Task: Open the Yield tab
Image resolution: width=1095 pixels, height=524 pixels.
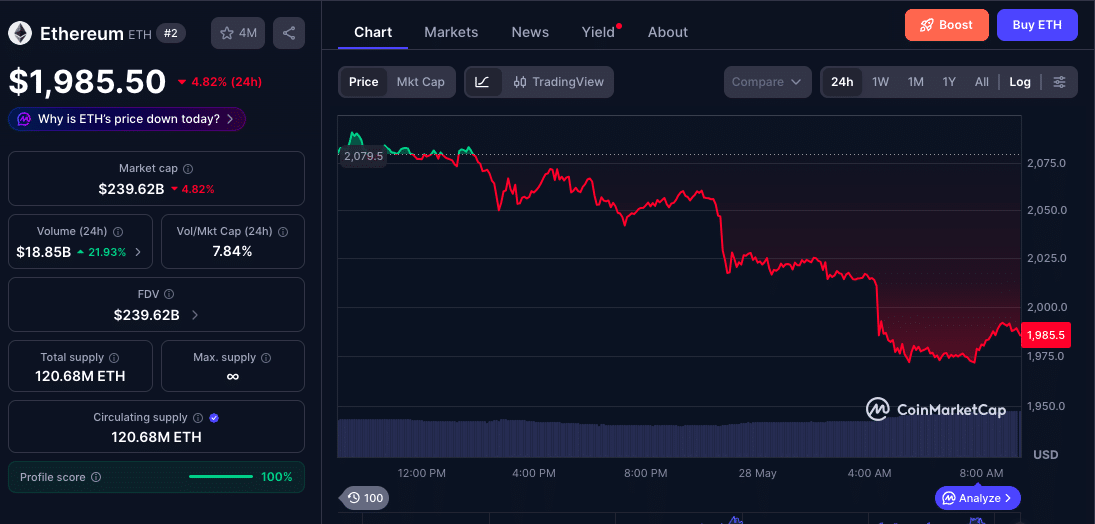Action: click(x=598, y=32)
